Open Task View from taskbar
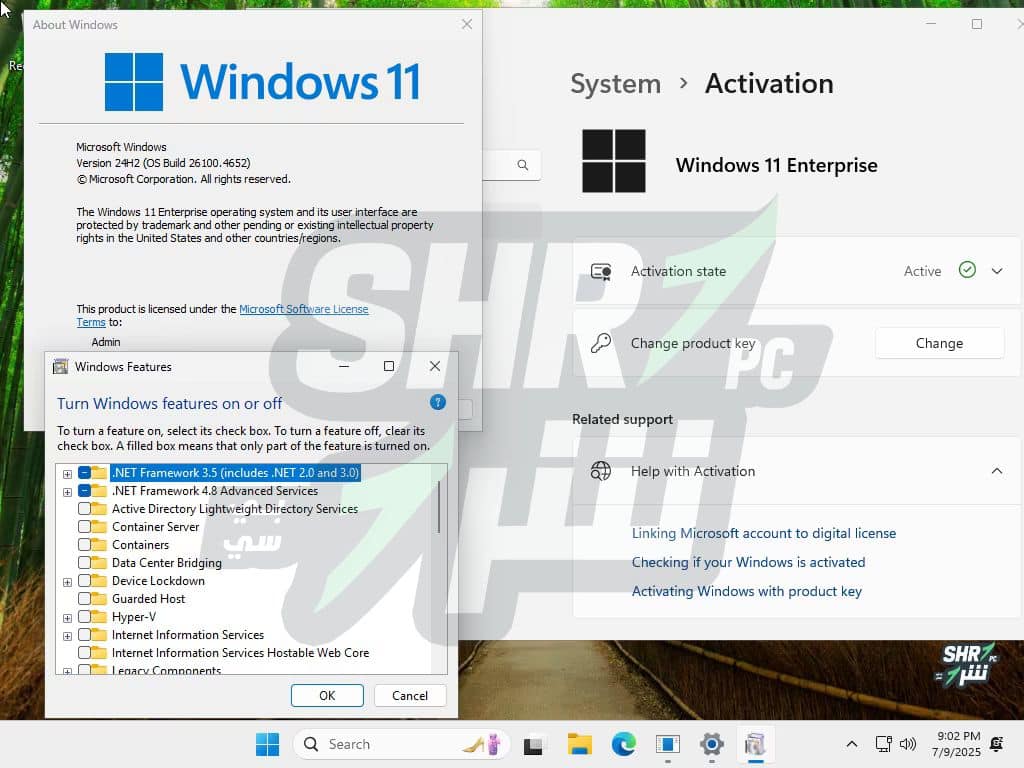This screenshot has width=1024, height=768. [533, 744]
